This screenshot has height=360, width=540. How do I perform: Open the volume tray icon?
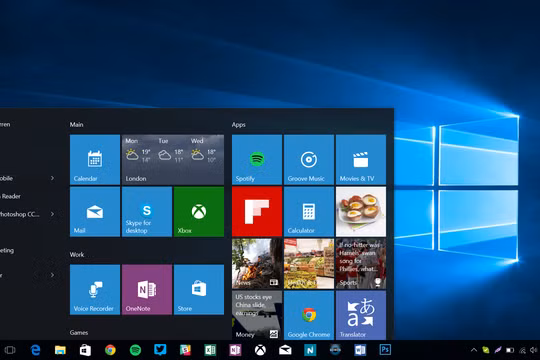(x=533, y=350)
